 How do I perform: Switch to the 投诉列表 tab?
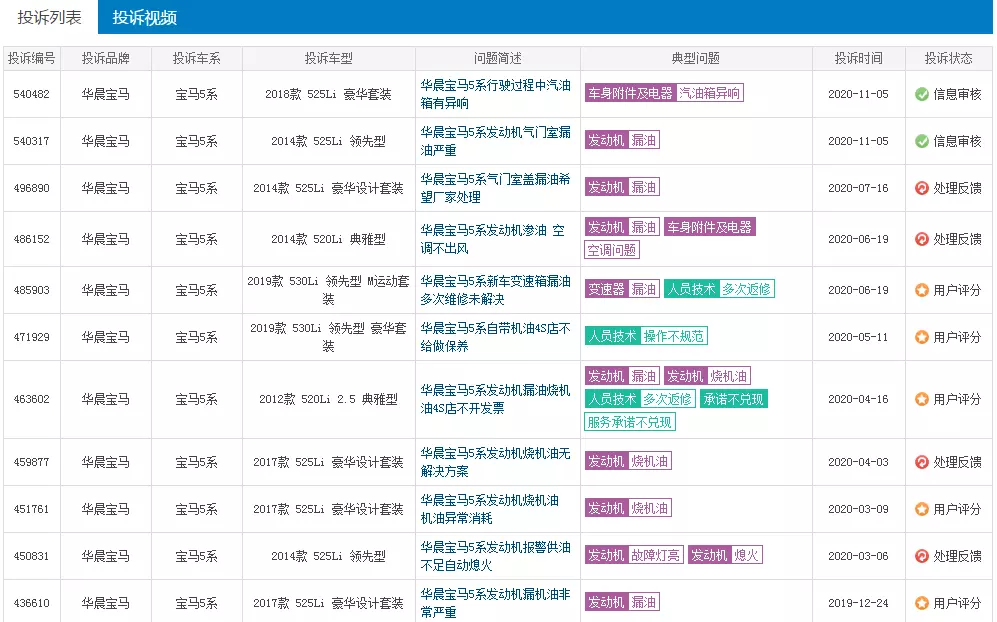tap(49, 17)
